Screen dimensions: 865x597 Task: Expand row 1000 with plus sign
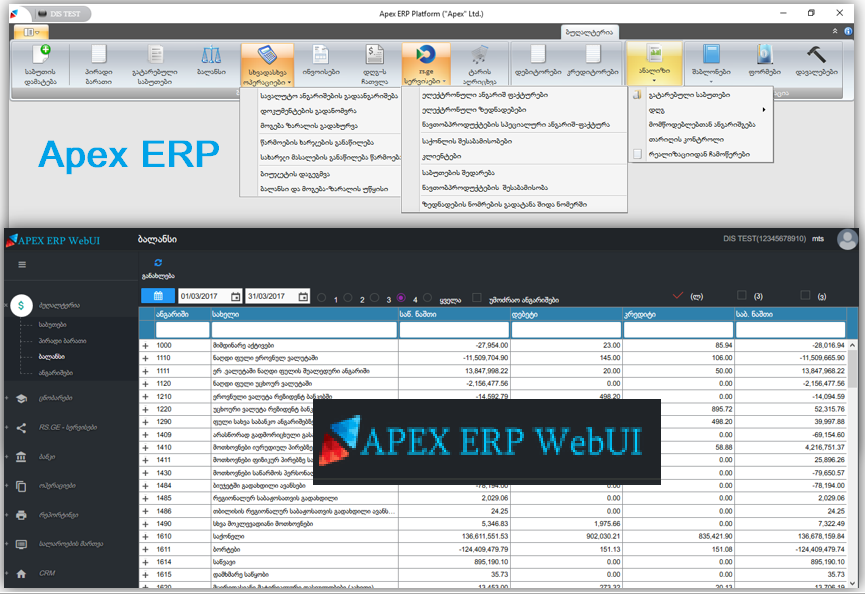pos(146,346)
